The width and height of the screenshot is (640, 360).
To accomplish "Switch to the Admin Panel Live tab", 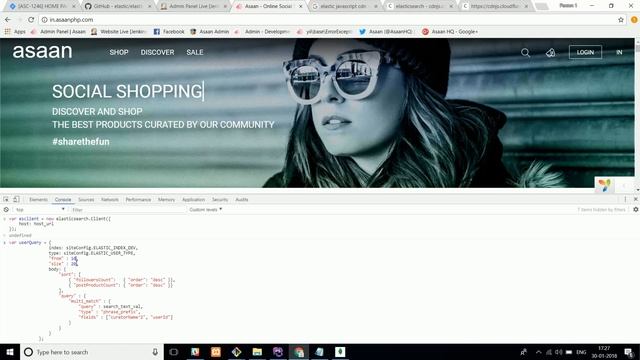I will coord(193,6).
